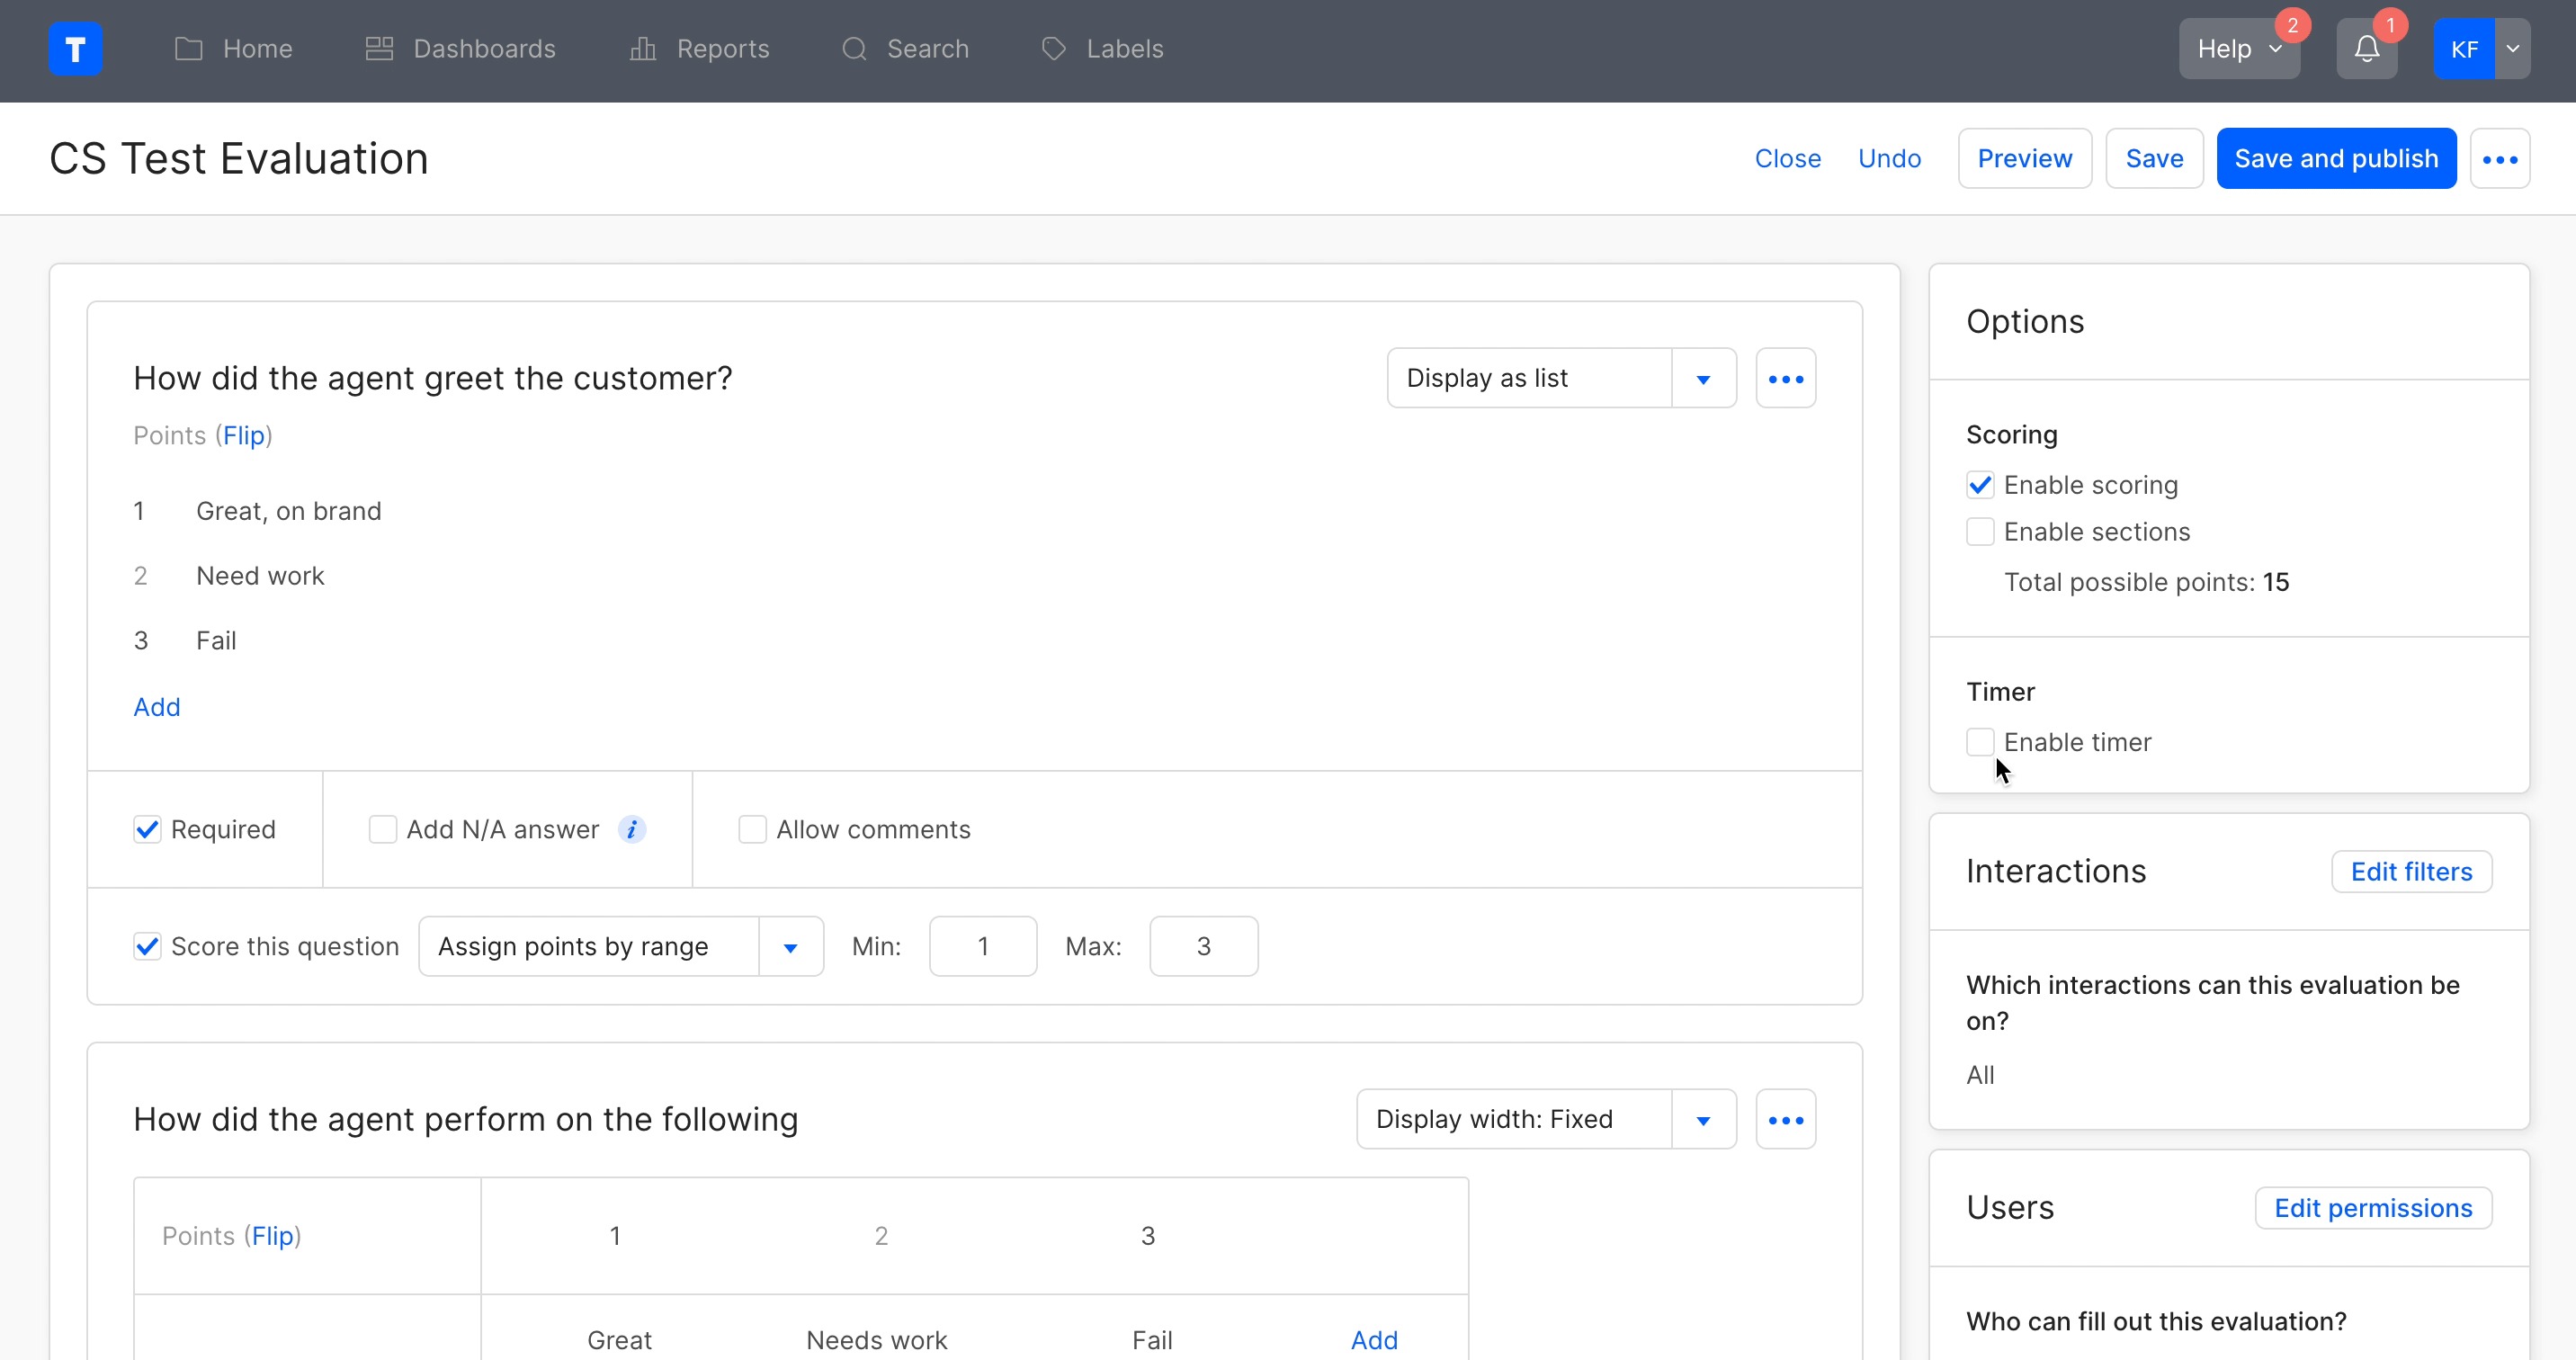Open performance question three-dots menu
This screenshot has width=2576, height=1360.
point(1785,1119)
